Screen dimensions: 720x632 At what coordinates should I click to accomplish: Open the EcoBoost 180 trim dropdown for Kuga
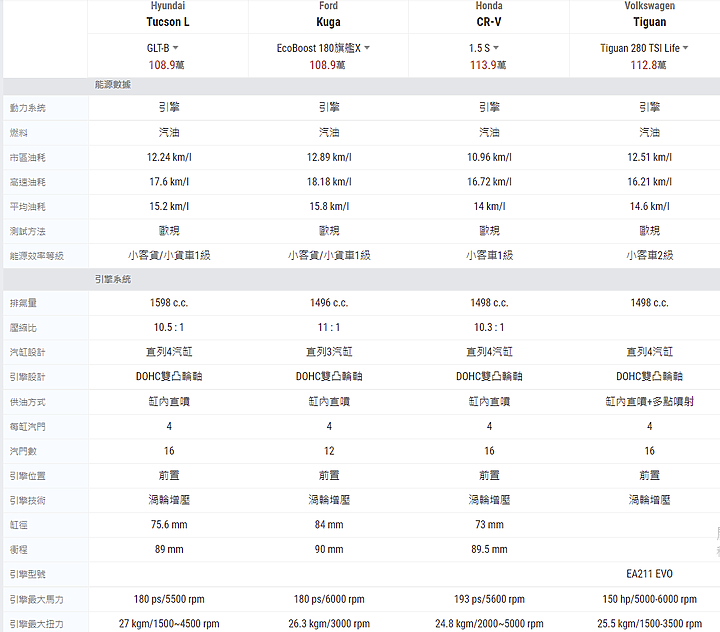323,48
